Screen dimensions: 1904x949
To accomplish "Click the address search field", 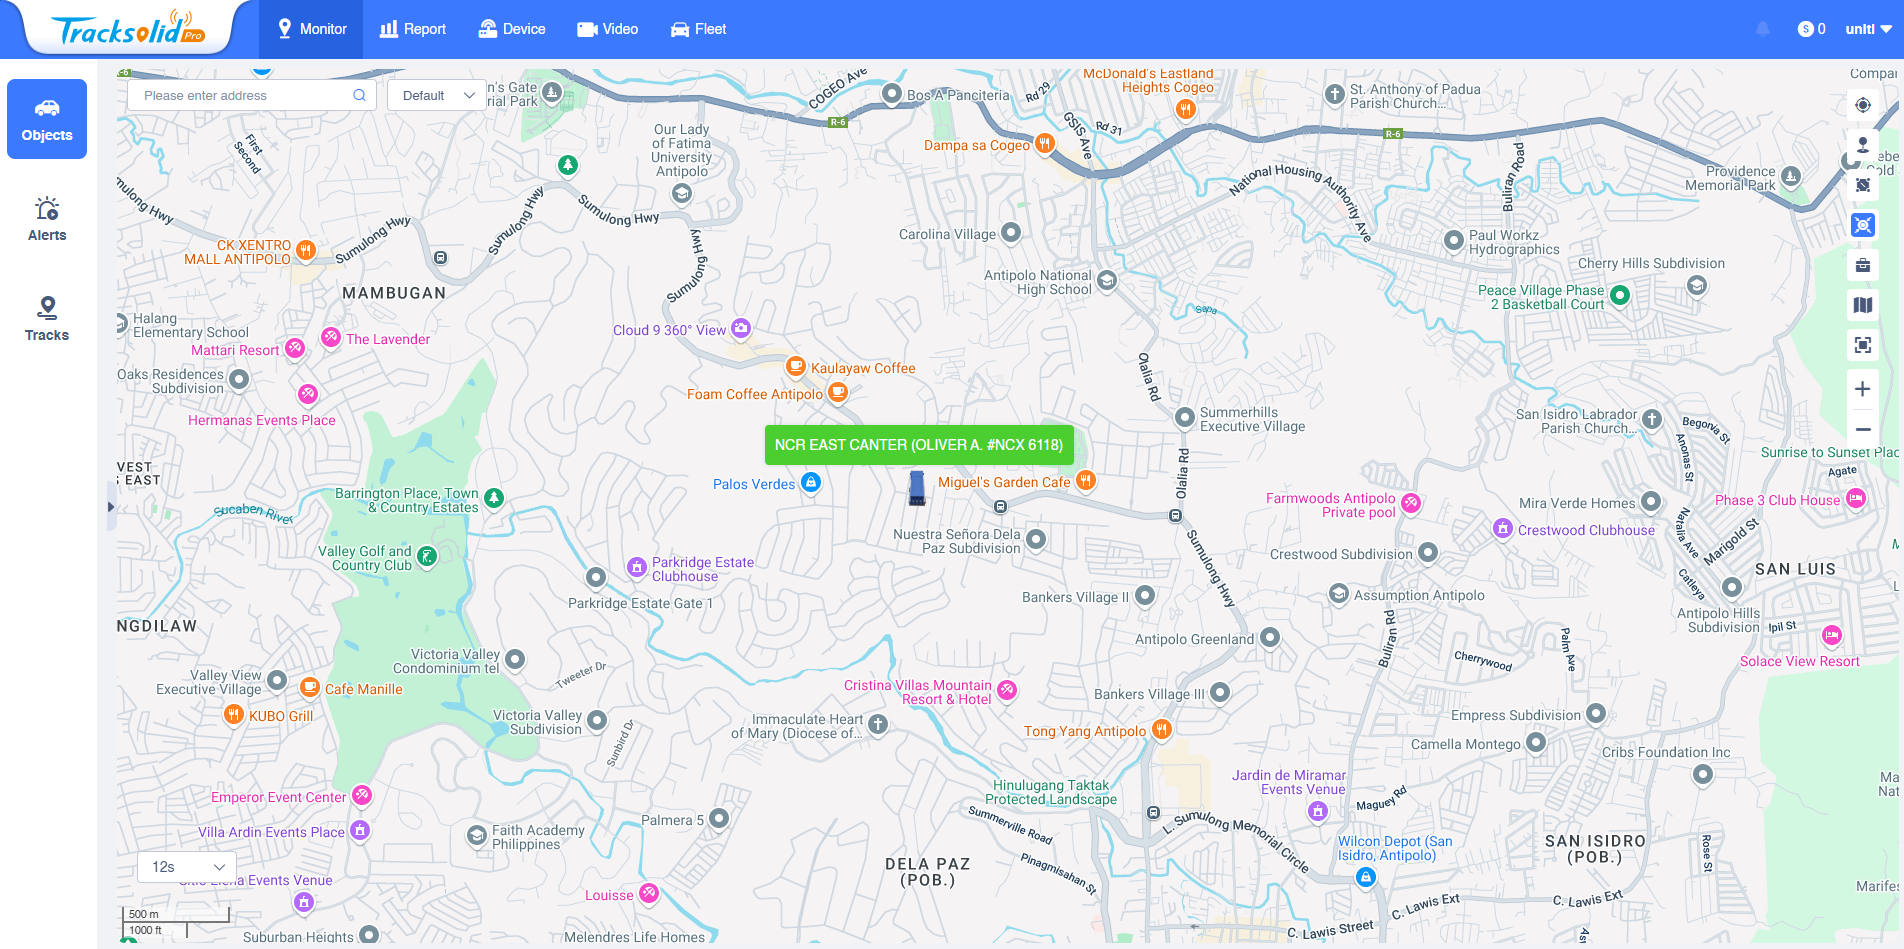I will pyautogui.click(x=245, y=96).
